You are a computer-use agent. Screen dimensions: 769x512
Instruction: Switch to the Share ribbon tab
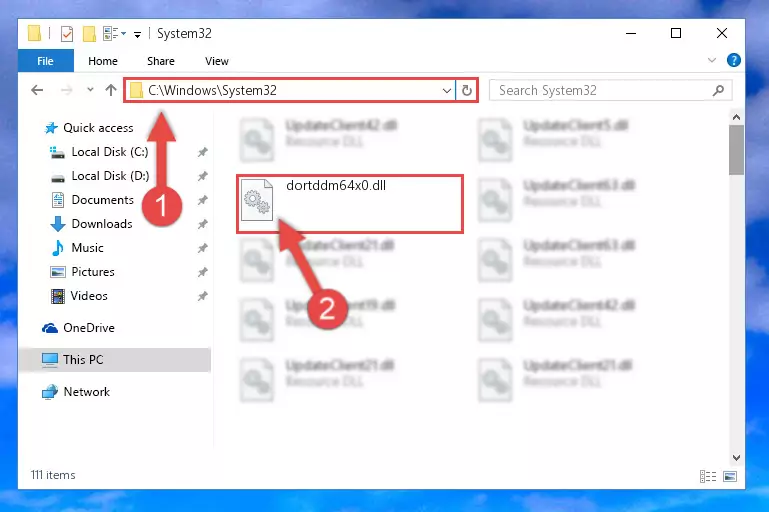161,61
